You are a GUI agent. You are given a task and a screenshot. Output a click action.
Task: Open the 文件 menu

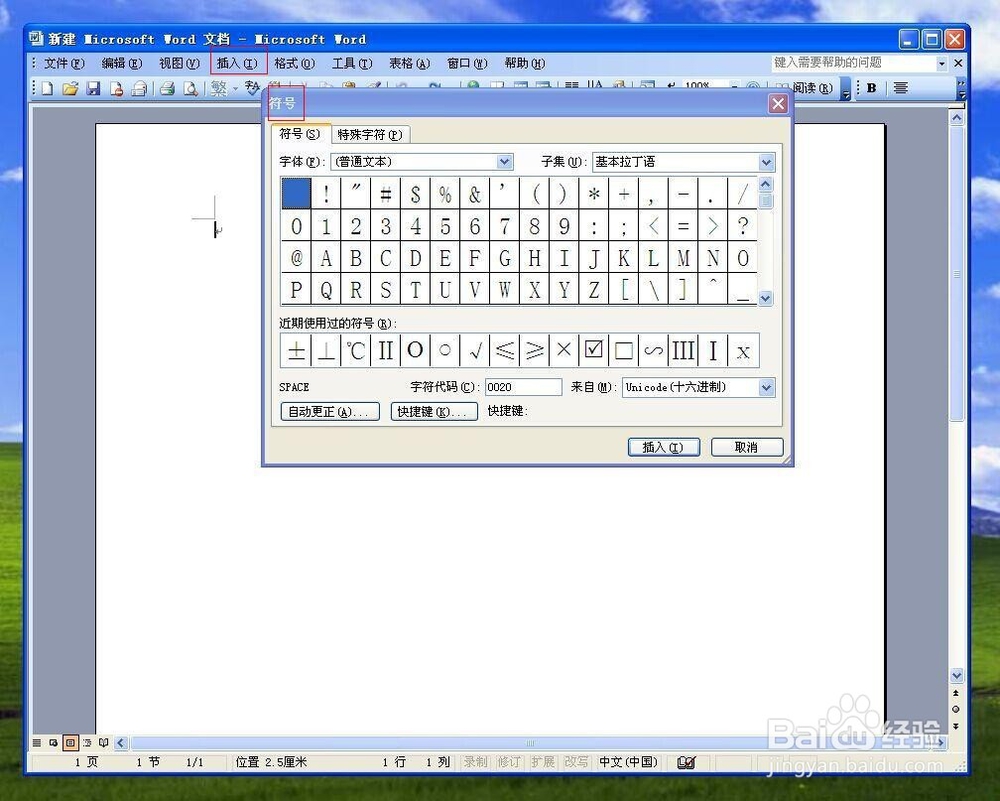pyautogui.click(x=64, y=63)
